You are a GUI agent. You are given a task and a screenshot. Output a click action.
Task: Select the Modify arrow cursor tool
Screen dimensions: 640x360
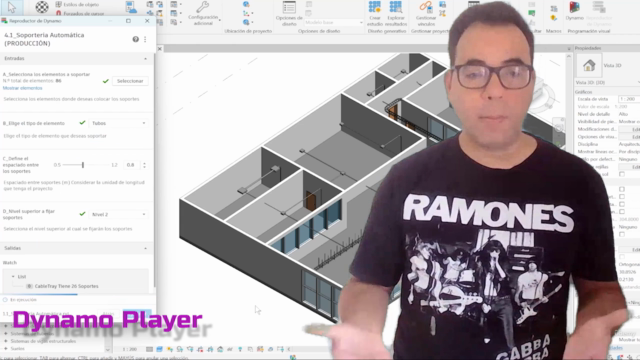click(x=11, y=7)
